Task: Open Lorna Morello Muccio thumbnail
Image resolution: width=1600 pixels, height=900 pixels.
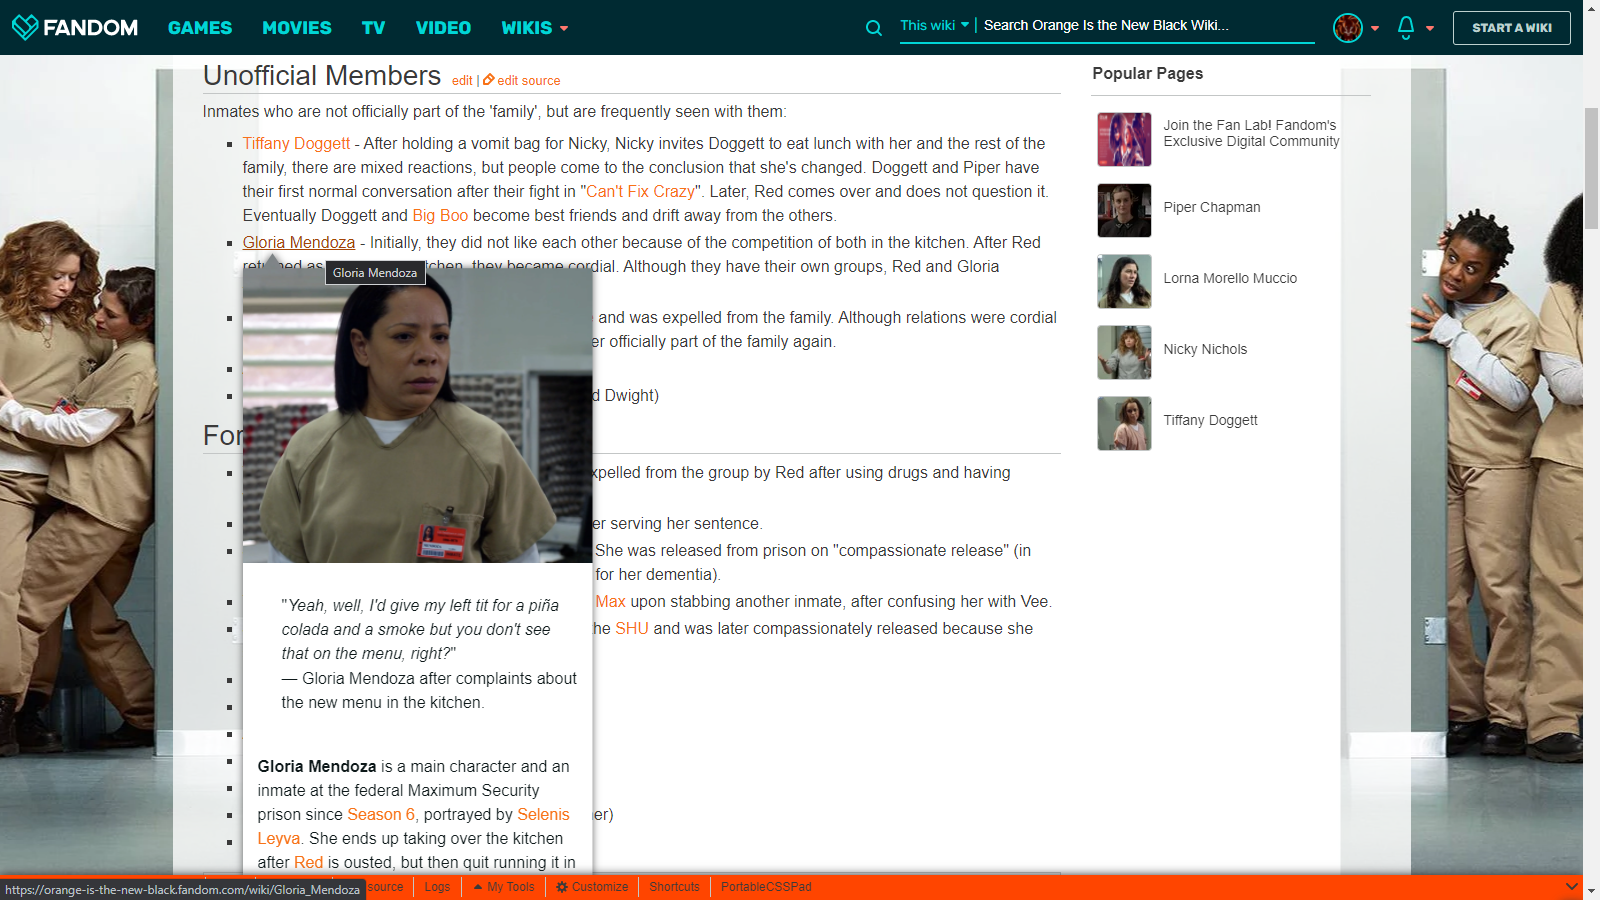Action: pyautogui.click(x=1124, y=281)
